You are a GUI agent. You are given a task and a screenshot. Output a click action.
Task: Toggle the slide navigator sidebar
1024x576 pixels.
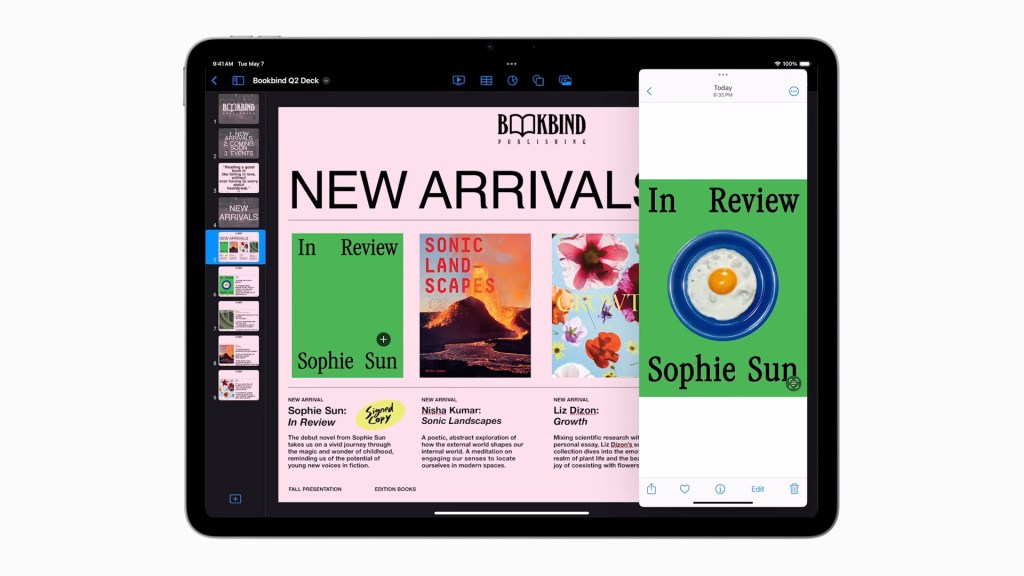click(238, 80)
